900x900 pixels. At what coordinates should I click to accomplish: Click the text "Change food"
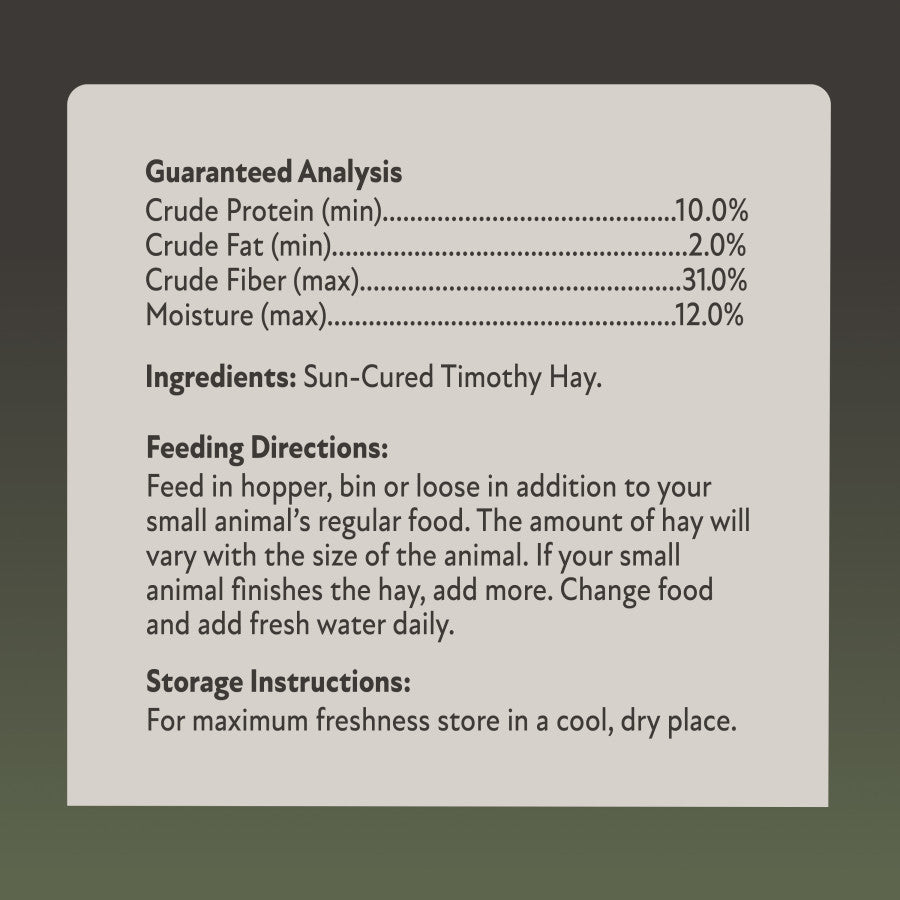(x=637, y=590)
